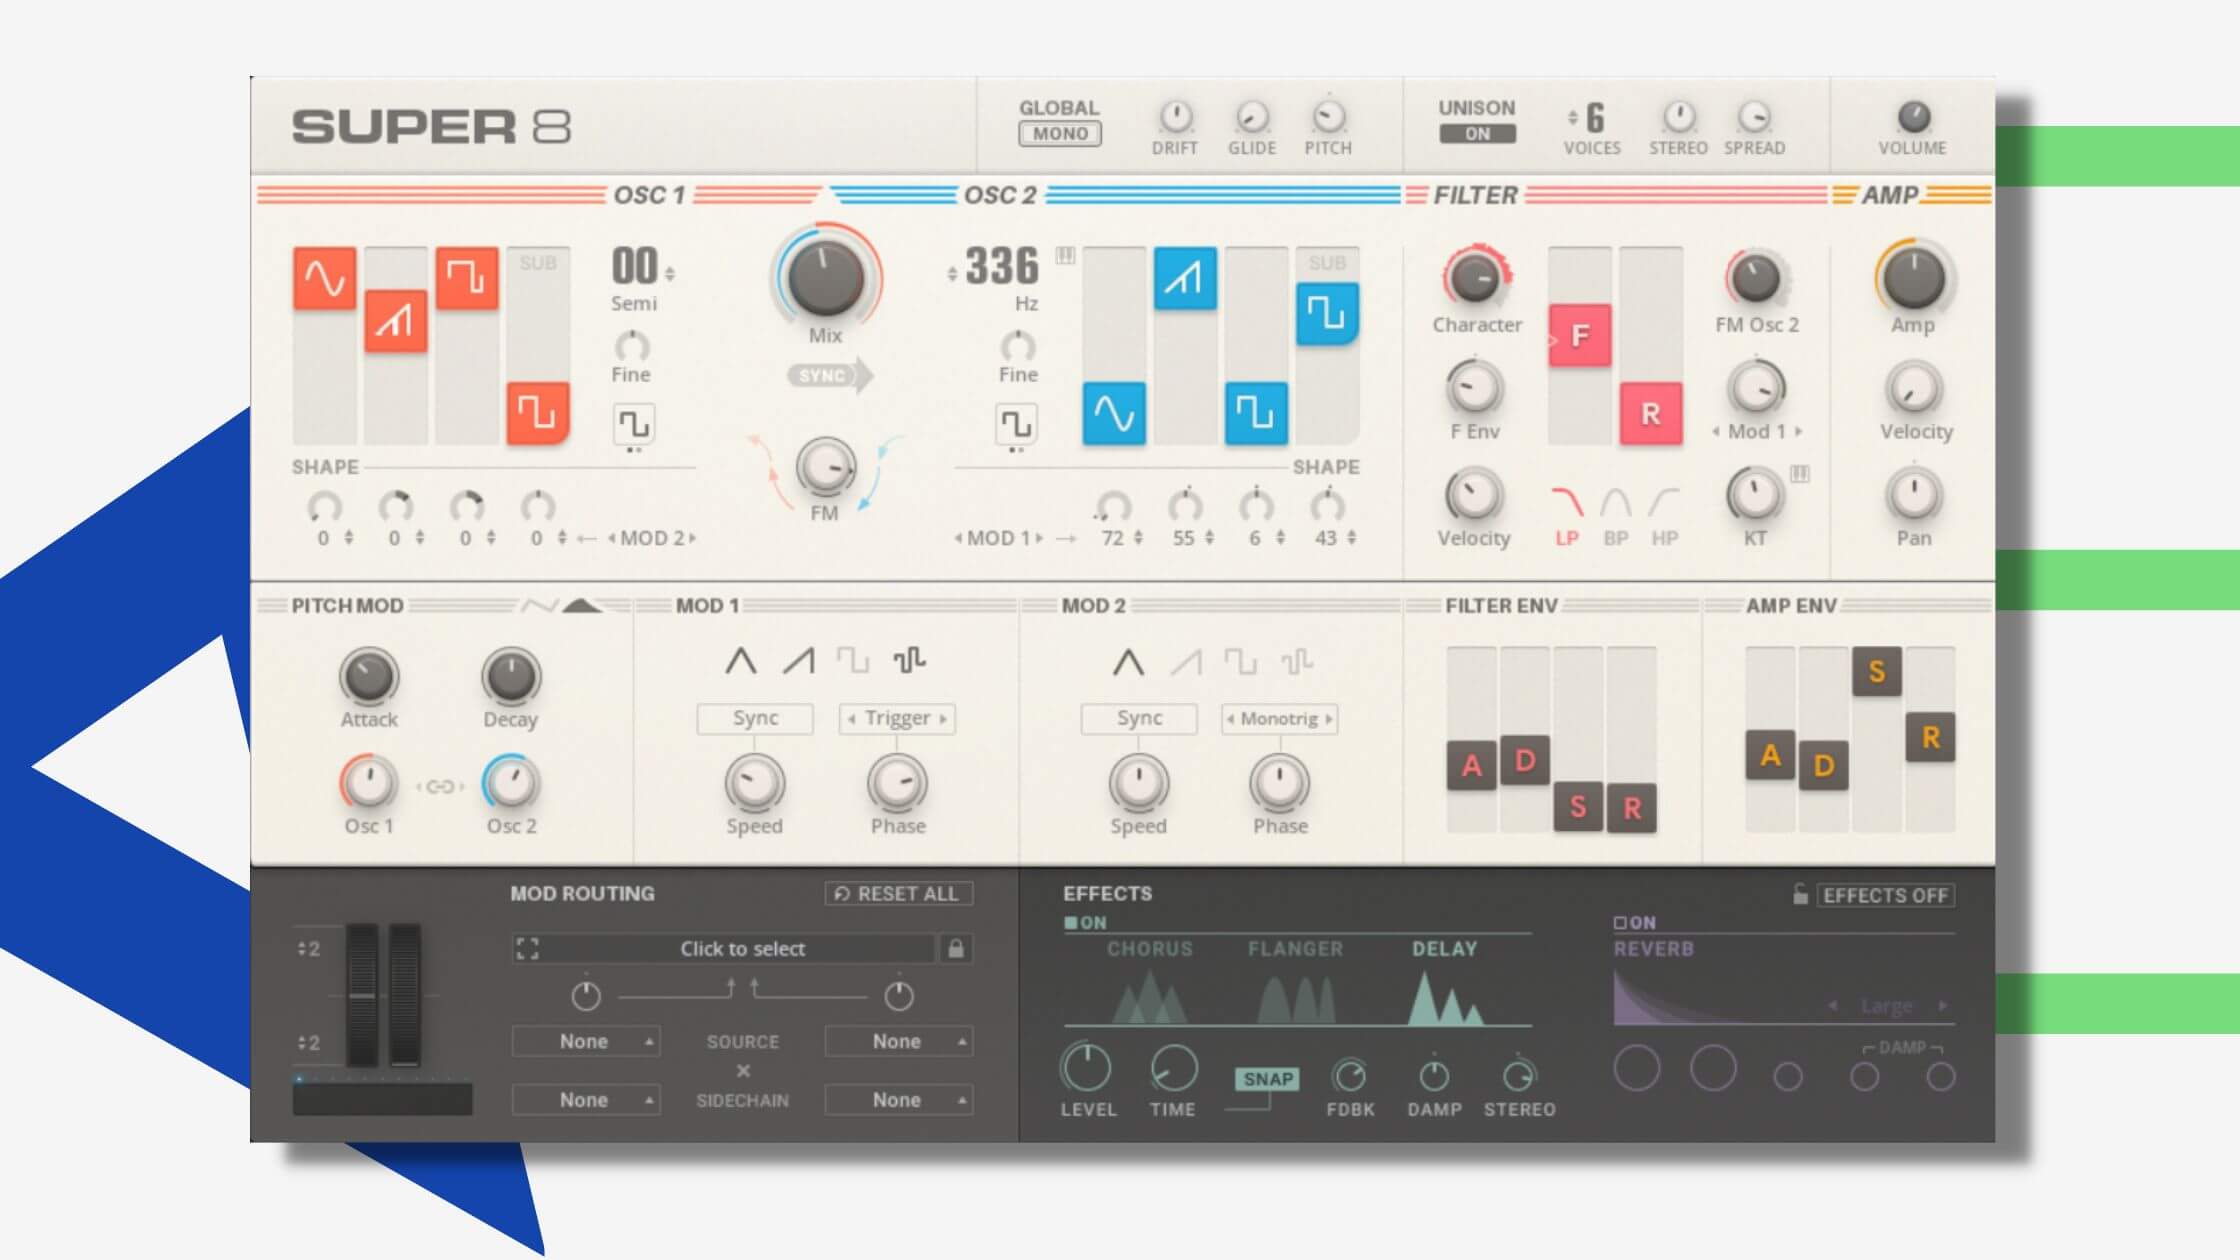This screenshot has height=1260, width=2240.
Task: Click the OSC 1 sawtooth waveform block
Action: coord(396,320)
